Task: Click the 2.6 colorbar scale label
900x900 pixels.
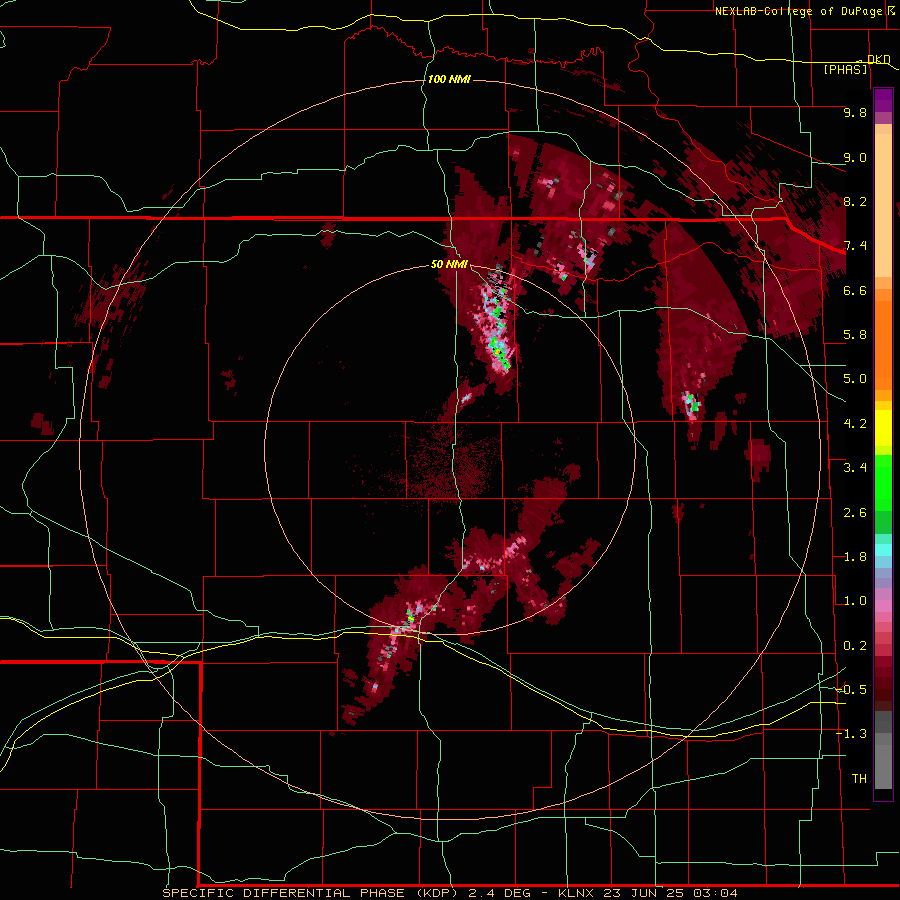Action: (855, 513)
